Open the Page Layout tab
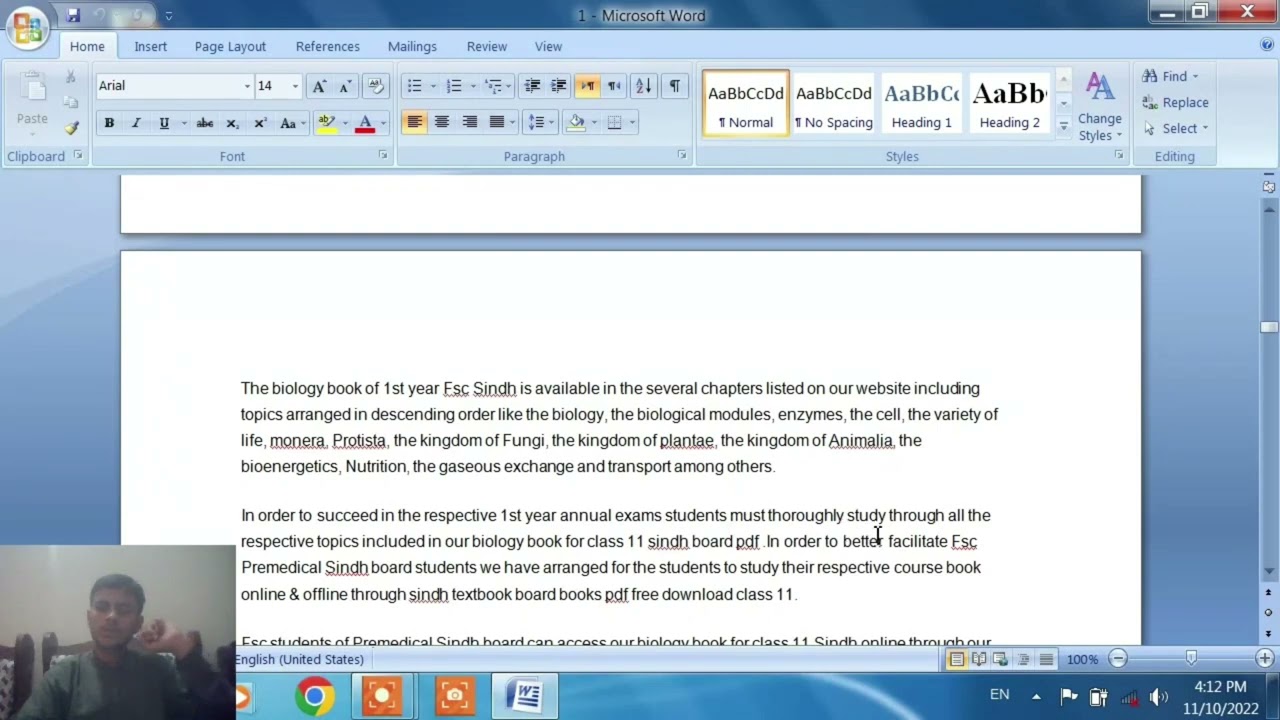 point(230,46)
